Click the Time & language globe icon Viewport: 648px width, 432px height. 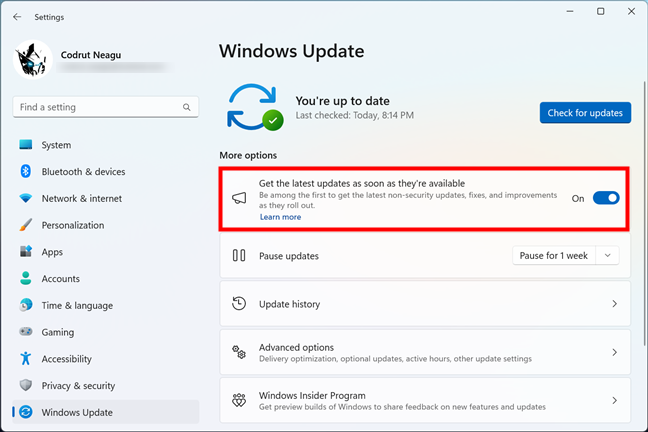[26, 305]
